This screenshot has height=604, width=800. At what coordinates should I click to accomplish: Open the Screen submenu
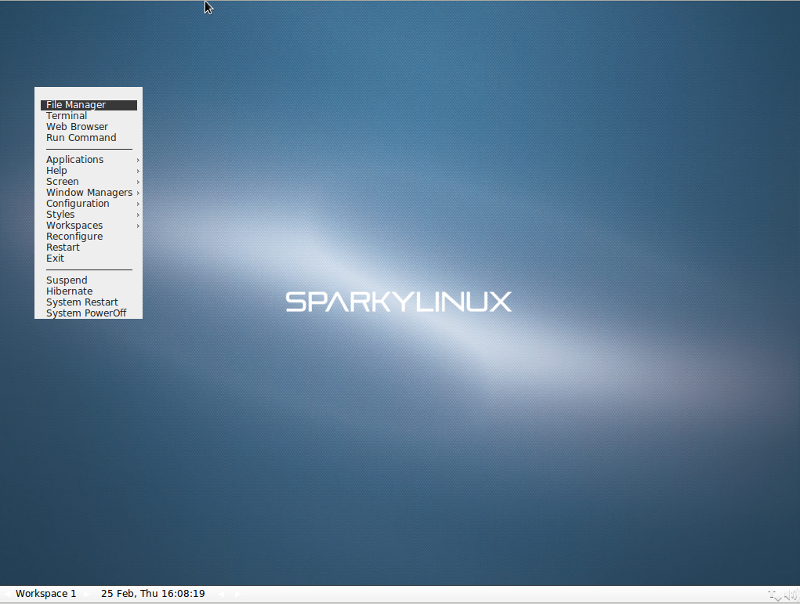click(89, 182)
